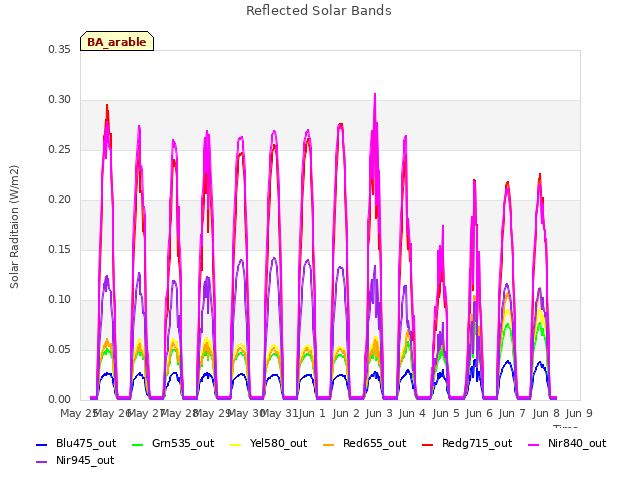Toggle the Nir840_out legend entry
Screen dimensions: 640x480
567,444
